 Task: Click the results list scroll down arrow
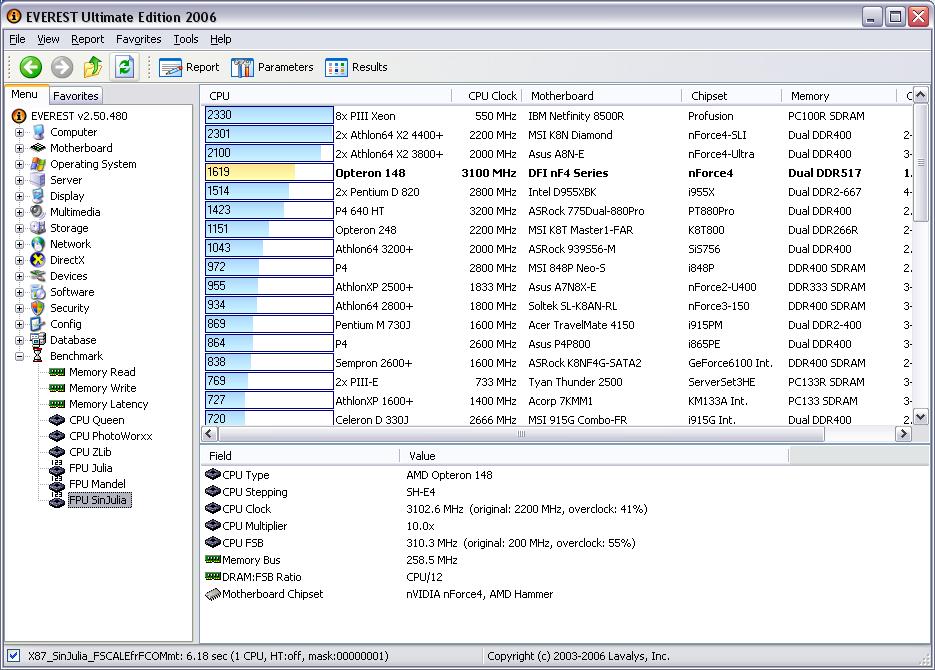(x=921, y=417)
